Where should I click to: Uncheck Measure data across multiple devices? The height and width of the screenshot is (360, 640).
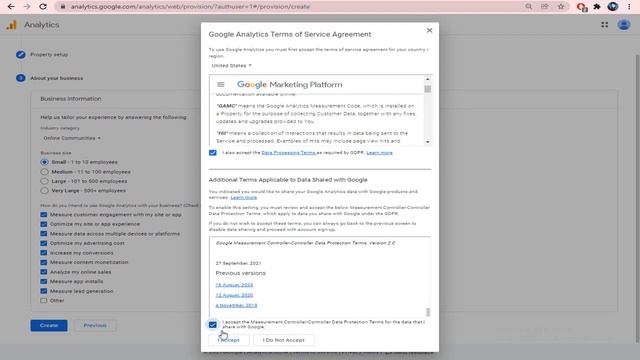(44, 234)
